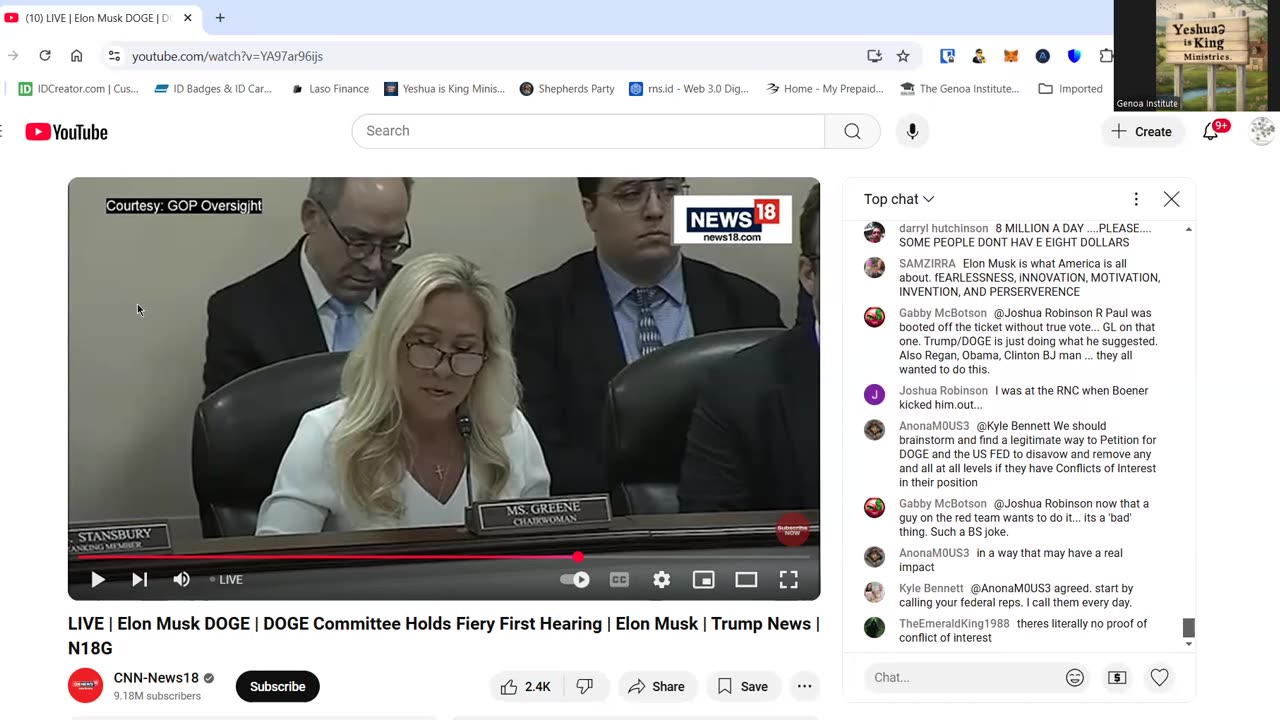1280x720 pixels.
Task: Jump to the LIVE position indicator
Action: (226, 579)
